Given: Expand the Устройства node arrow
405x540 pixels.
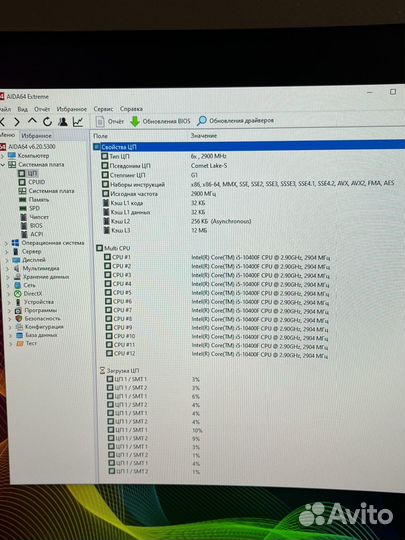Looking at the screenshot, I should pos(9,302).
